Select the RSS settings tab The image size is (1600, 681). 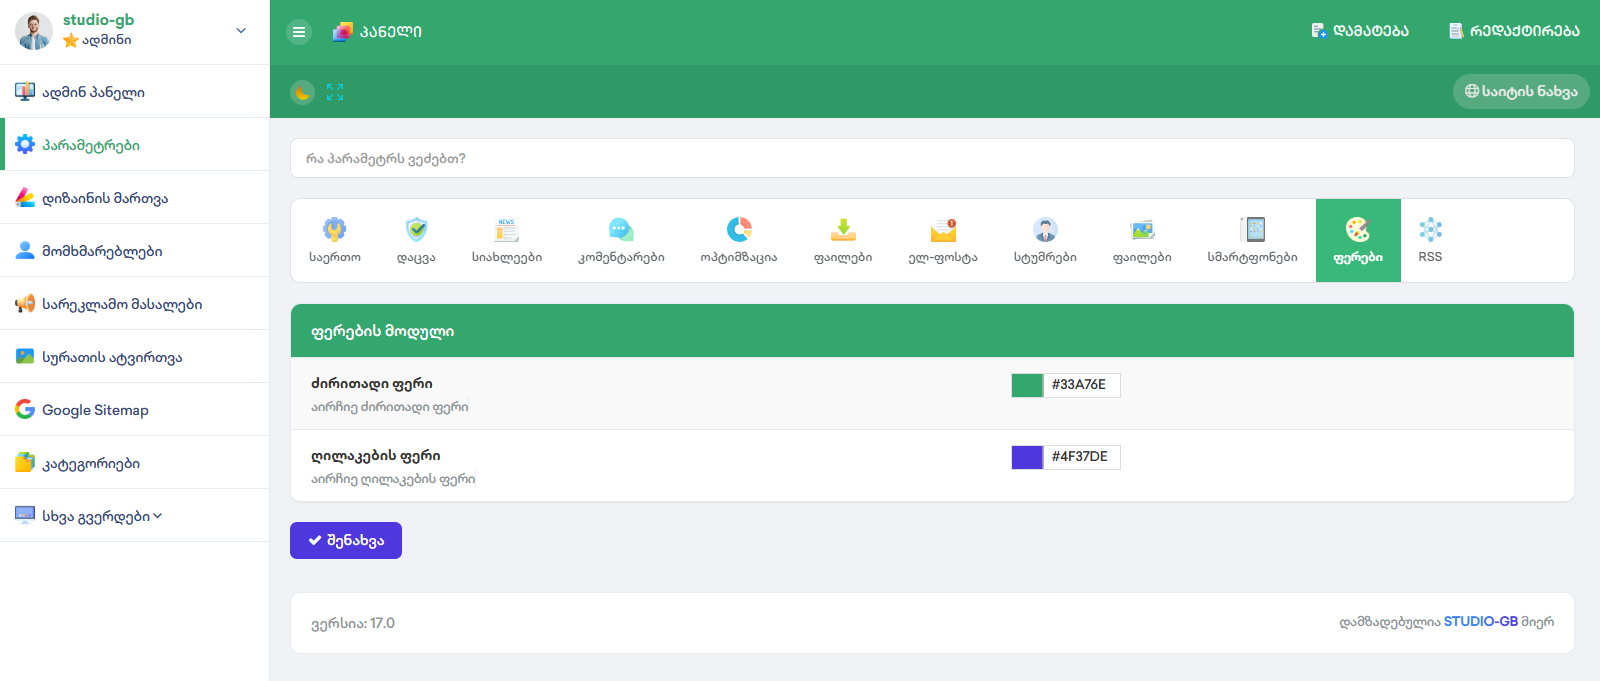click(x=1430, y=241)
